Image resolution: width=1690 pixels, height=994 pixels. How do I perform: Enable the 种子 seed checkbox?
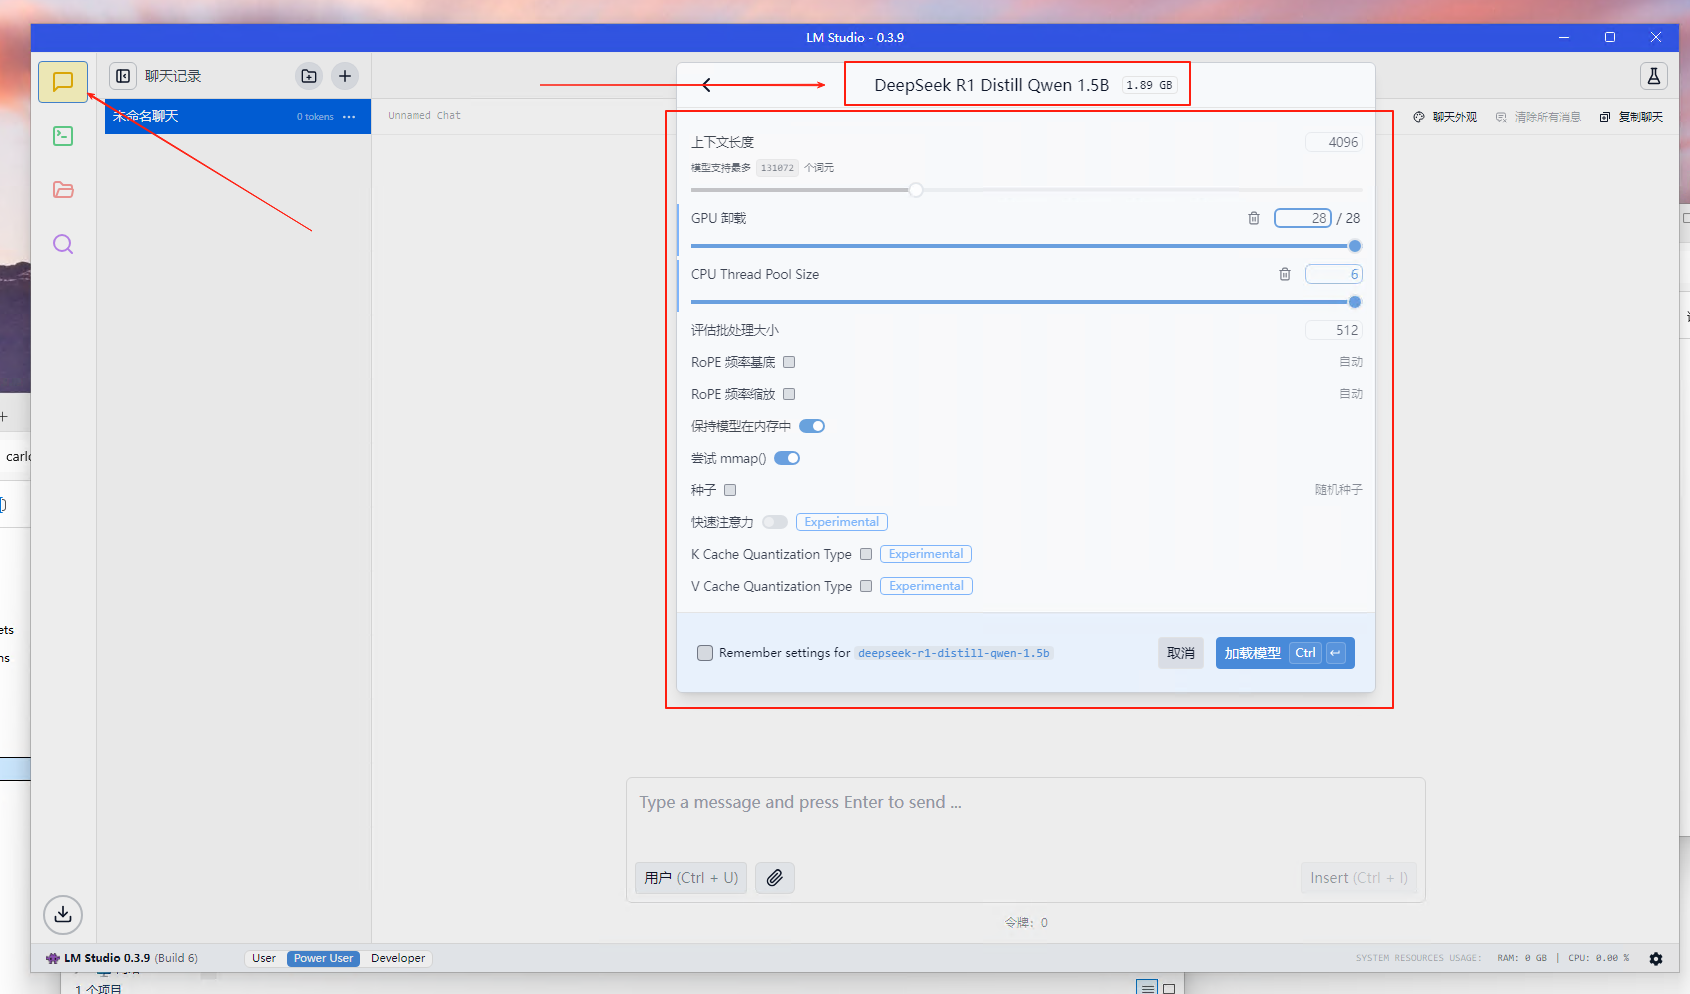730,490
